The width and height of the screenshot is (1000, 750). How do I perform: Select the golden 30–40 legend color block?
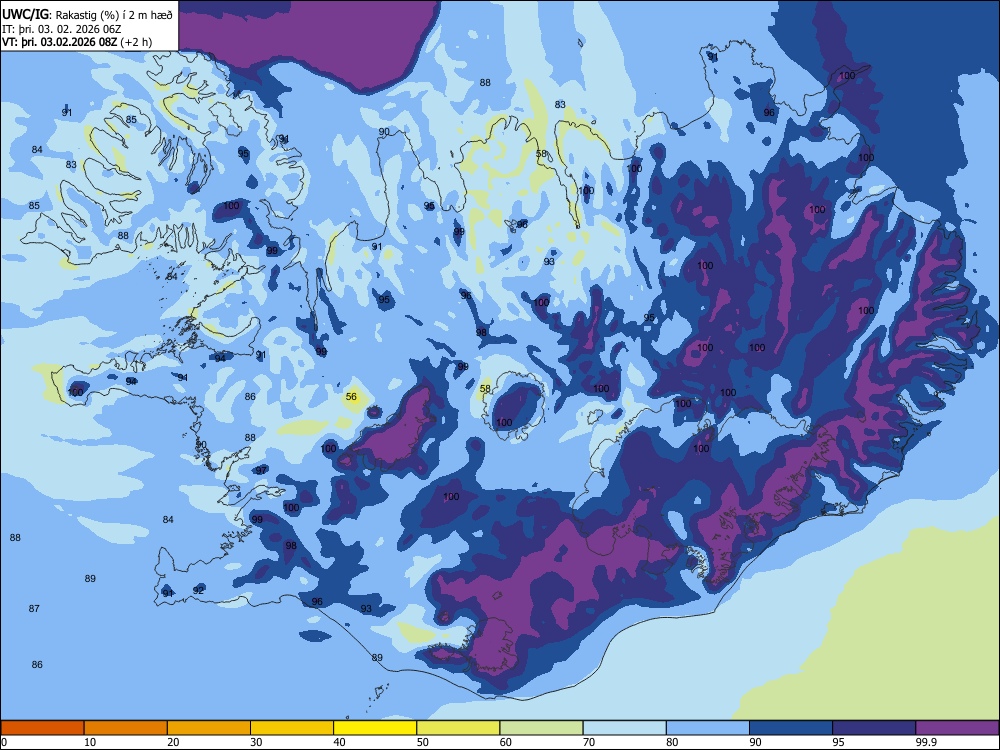[x=292, y=728]
